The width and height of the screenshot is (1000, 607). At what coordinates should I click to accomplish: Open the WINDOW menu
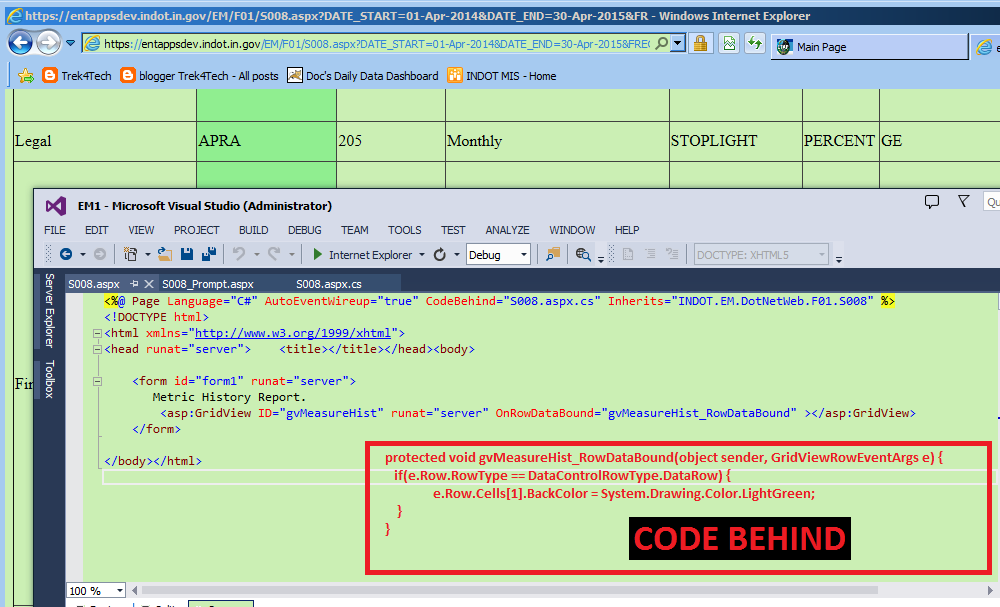[572, 230]
